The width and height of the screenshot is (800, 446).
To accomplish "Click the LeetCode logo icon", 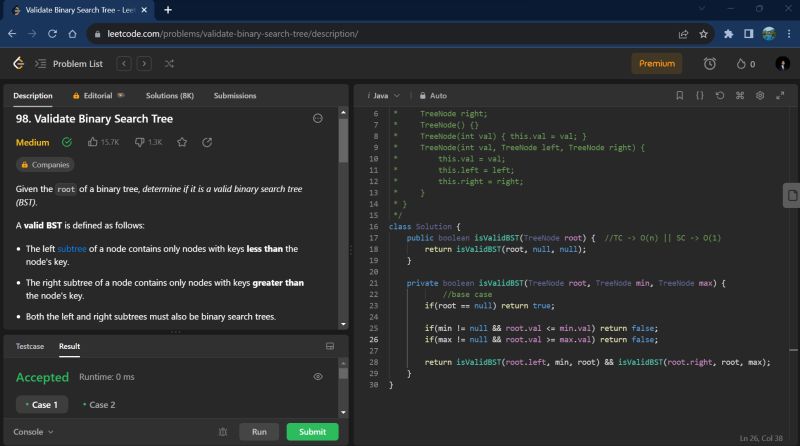I will click(18, 64).
